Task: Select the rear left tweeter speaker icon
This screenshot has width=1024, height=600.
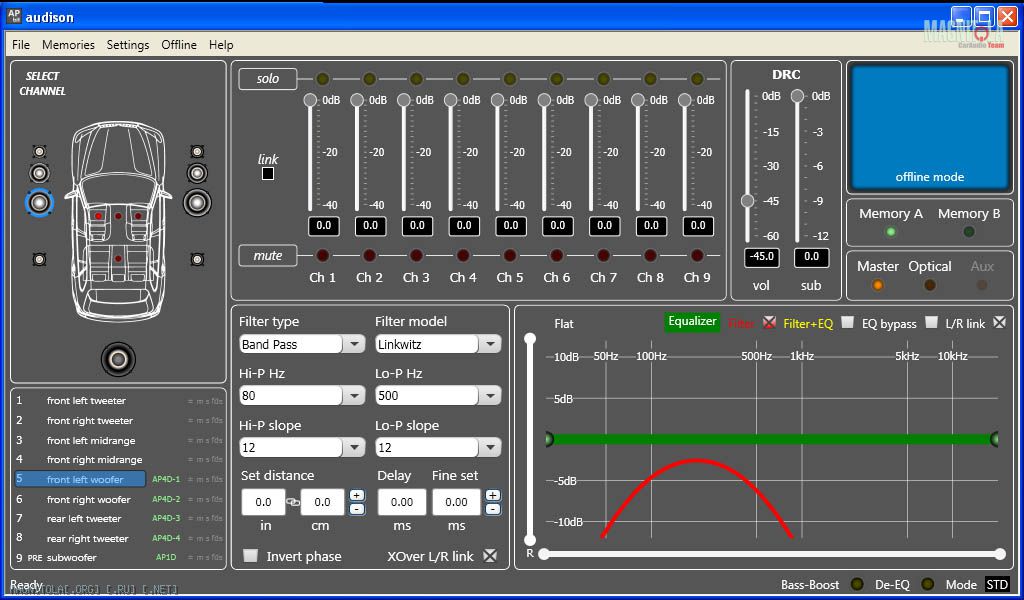Action: tap(40, 259)
